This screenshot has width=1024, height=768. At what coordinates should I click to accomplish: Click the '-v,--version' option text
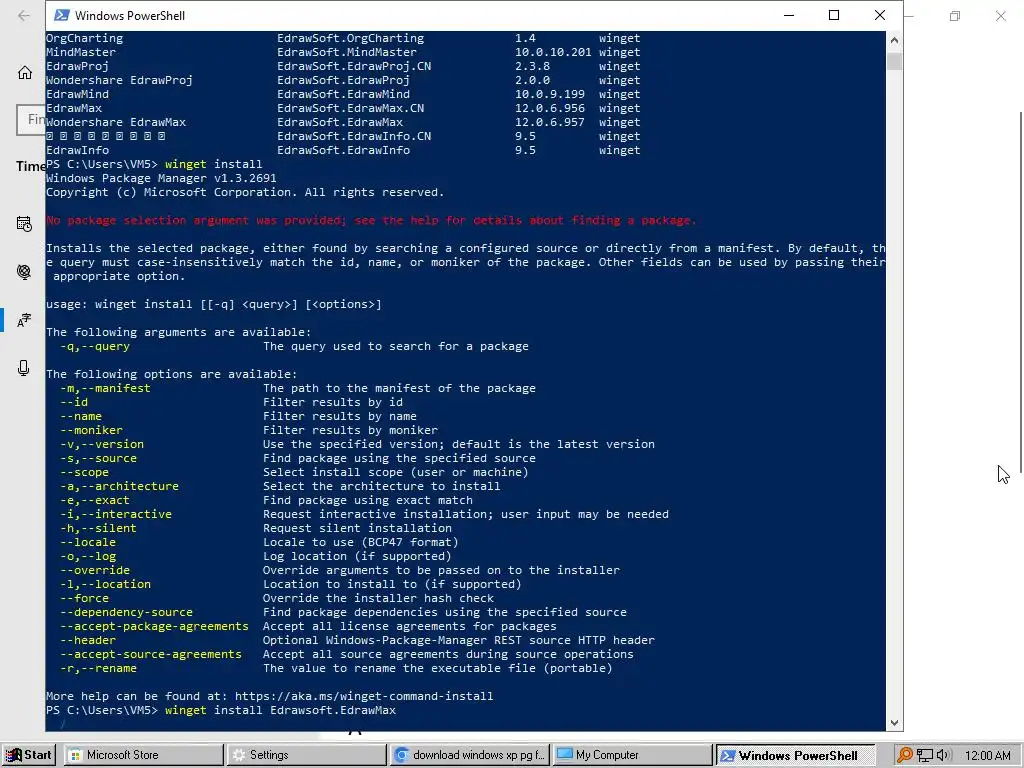[x=102, y=444]
